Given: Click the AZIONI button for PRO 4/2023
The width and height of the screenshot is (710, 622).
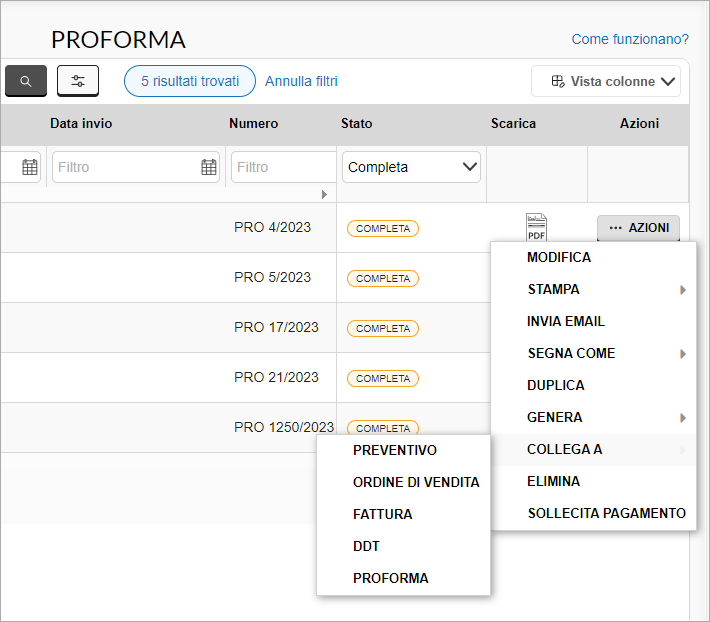Looking at the screenshot, I should pyautogui.click(x=638, y=228).
